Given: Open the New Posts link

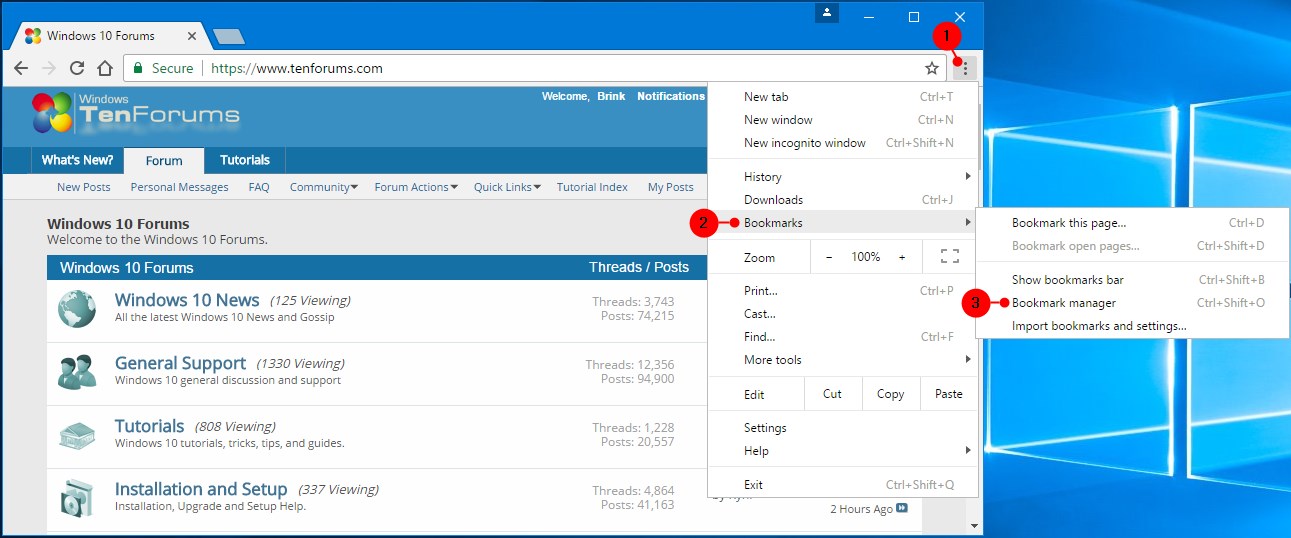Looking at the screenshot, I should pos(84,187).
